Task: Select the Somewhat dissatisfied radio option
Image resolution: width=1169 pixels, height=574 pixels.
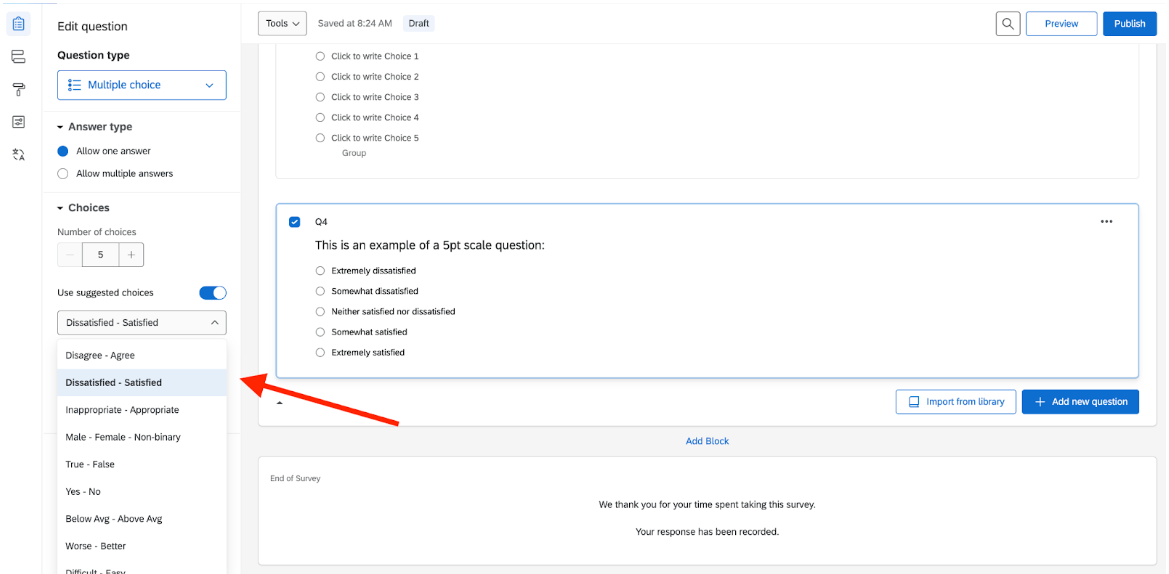Action: (321, 291)
